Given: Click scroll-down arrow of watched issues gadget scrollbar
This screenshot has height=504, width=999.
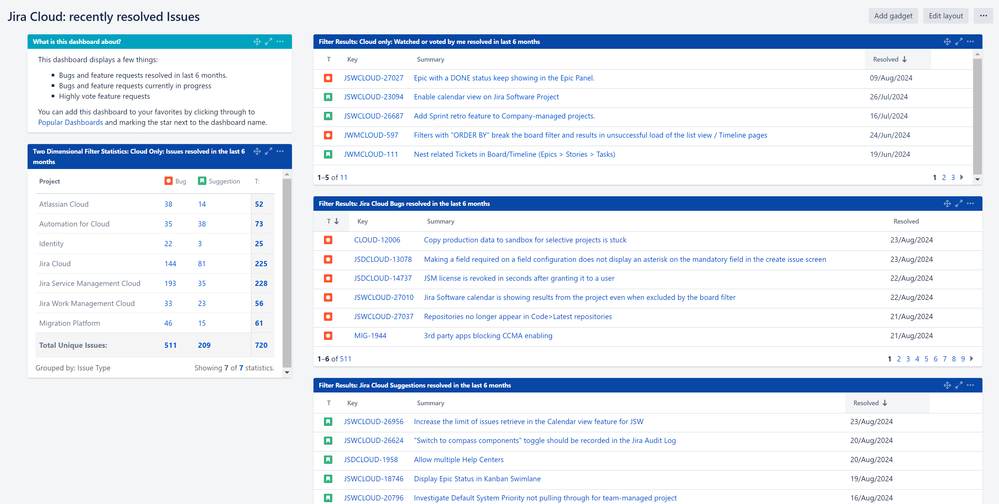Looking at the screenshot, I should pyautogui.click(x=978, y=180).
